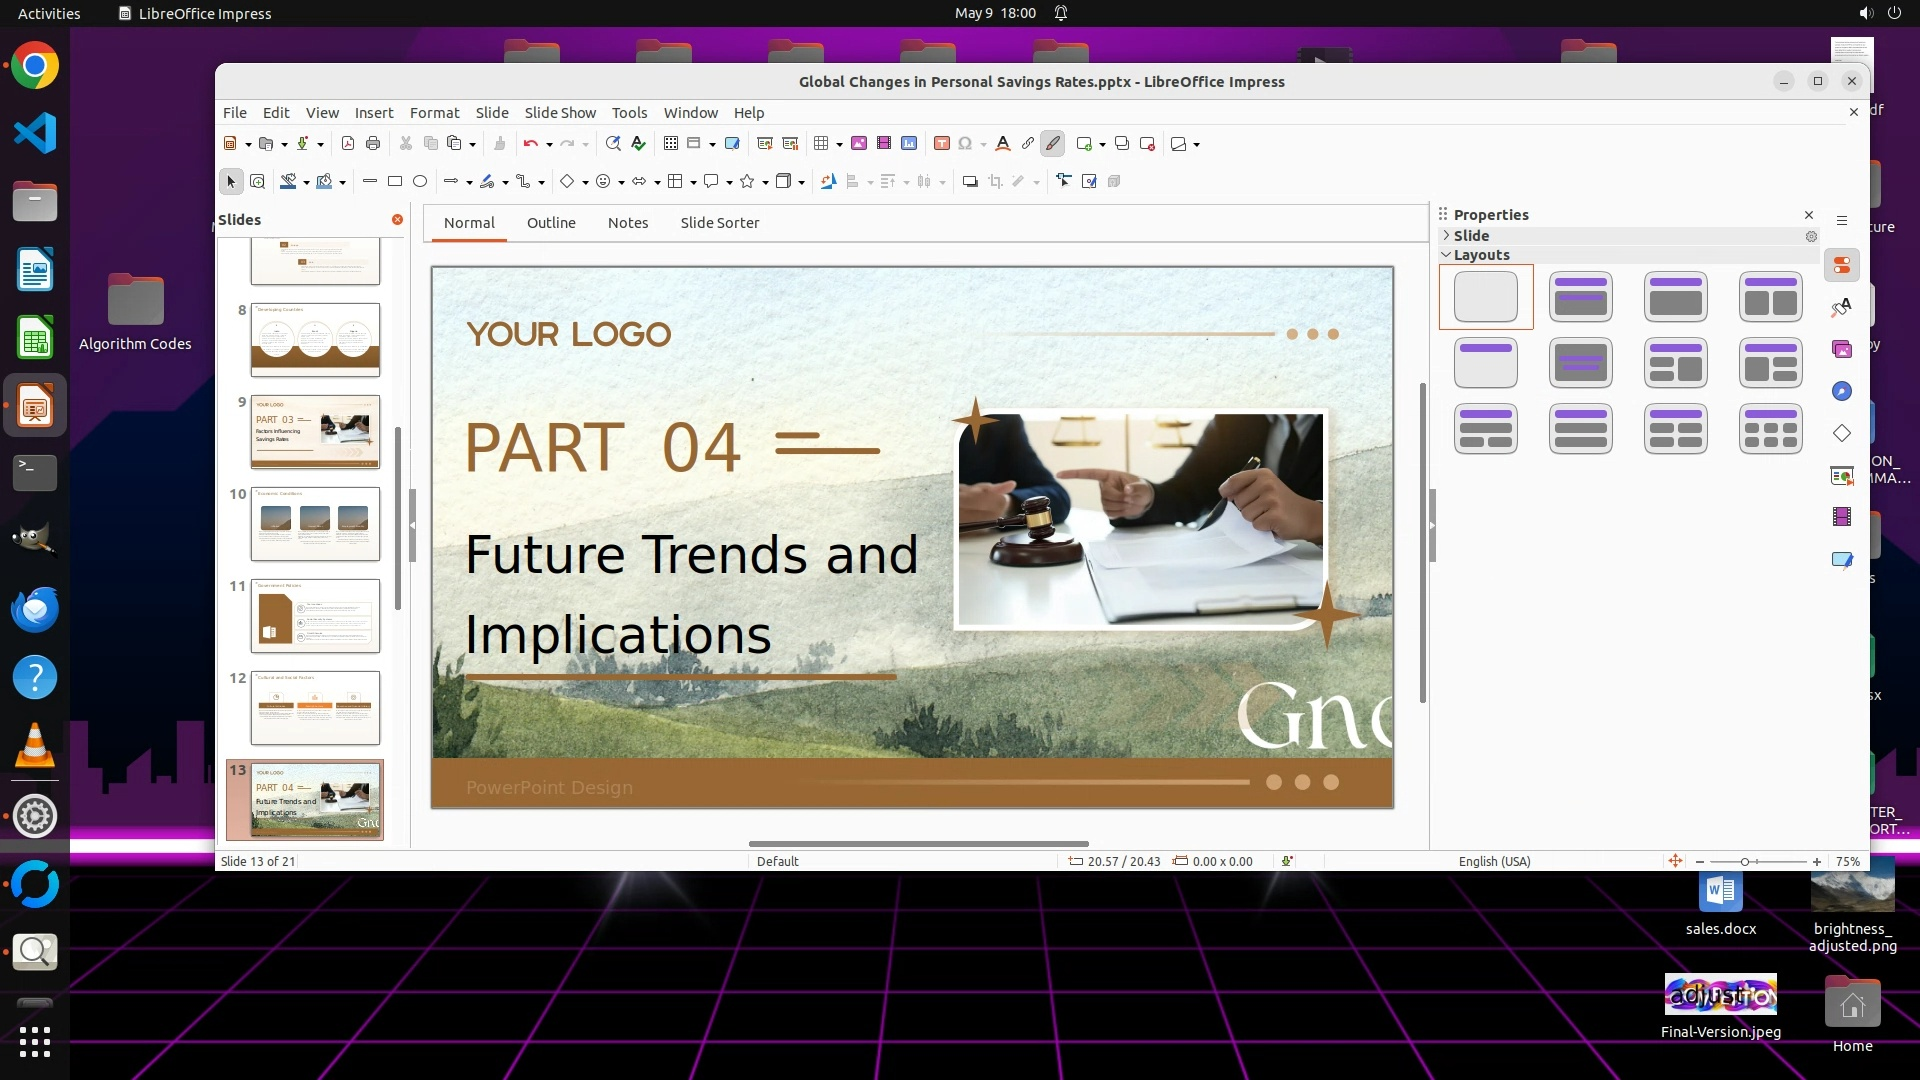Click the Print icon in toolbar
The height and width of the screenshot is (1080, 1920).
373,144
